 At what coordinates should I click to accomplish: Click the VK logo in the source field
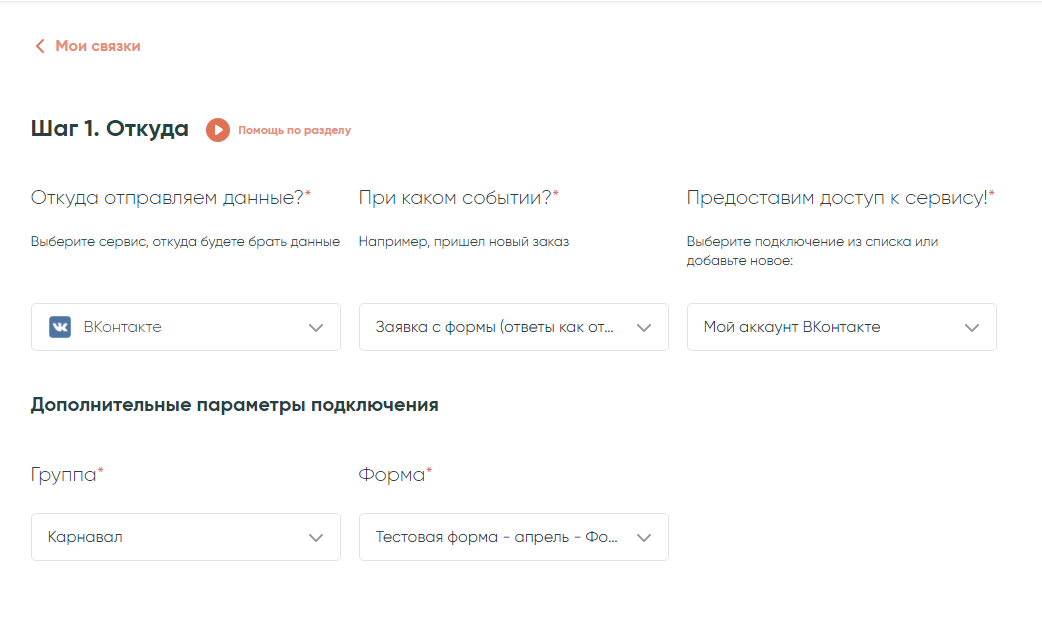coord(60,327)
